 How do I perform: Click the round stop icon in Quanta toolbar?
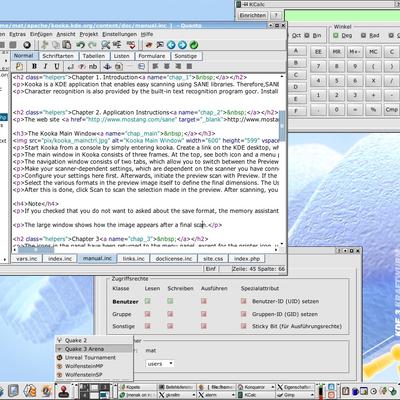coord(27,45)
